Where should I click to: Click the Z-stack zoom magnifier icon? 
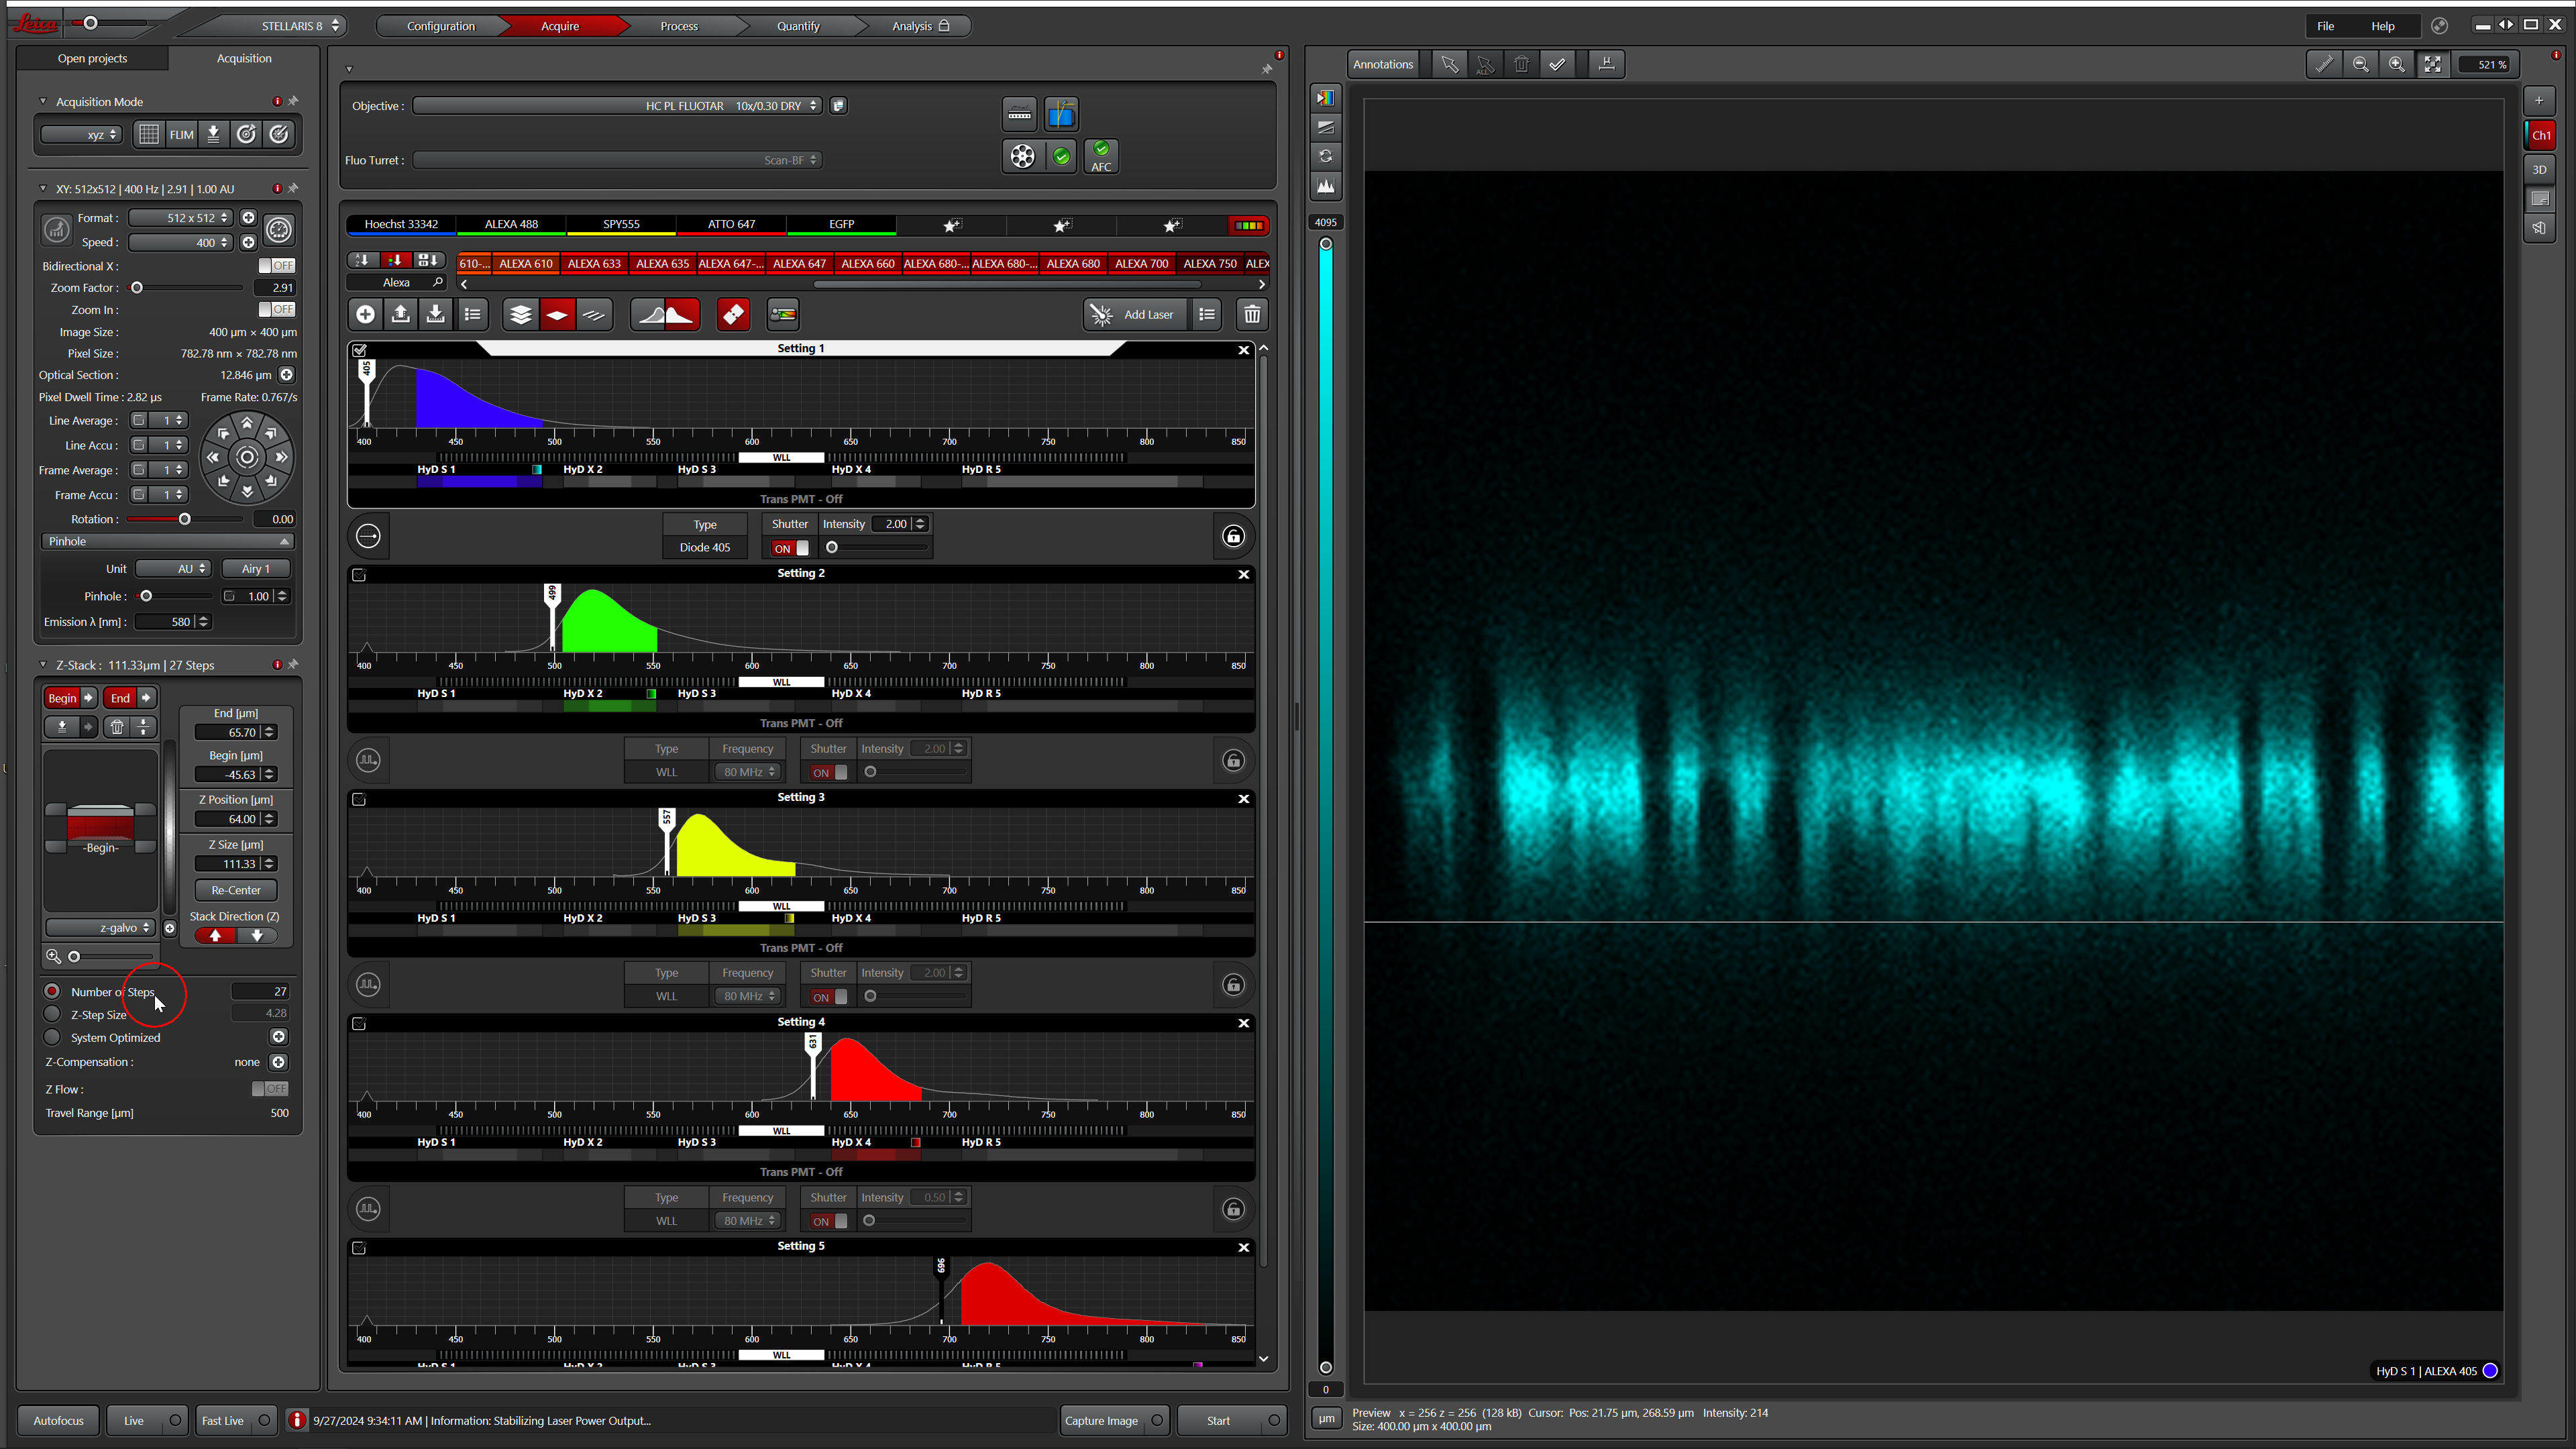point(54,957)
